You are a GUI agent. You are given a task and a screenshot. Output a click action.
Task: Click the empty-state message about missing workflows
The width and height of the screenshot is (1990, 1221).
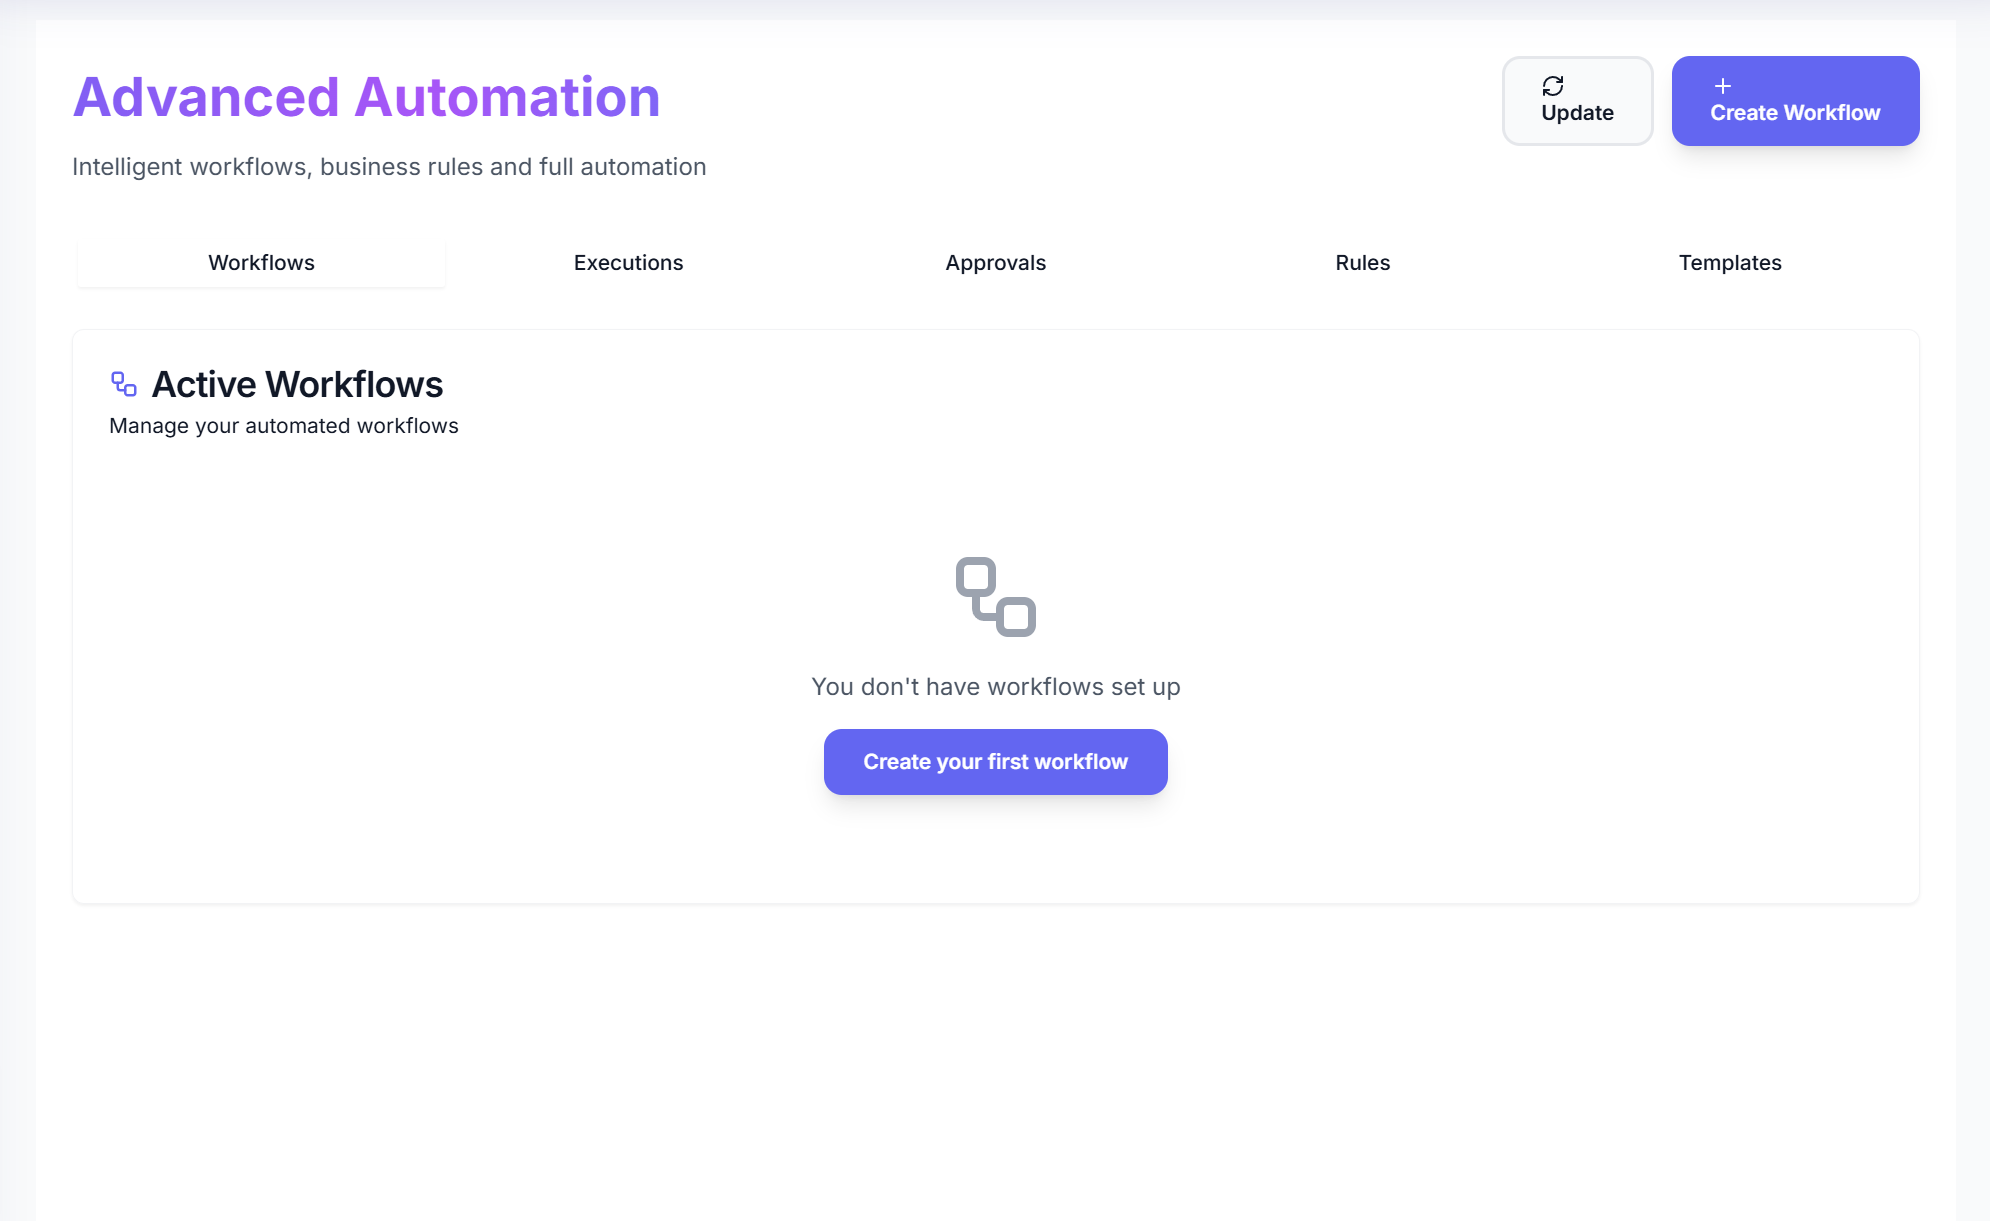(x=995, y=686)
